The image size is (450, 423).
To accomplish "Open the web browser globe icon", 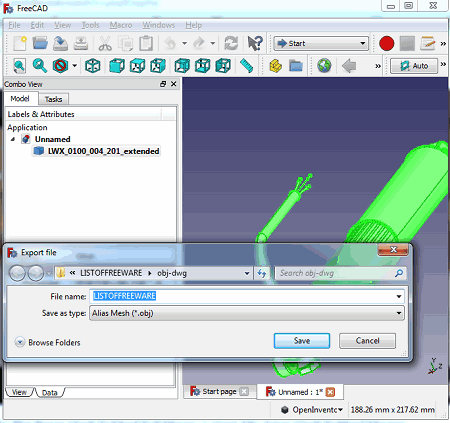I will coord(324,66).
